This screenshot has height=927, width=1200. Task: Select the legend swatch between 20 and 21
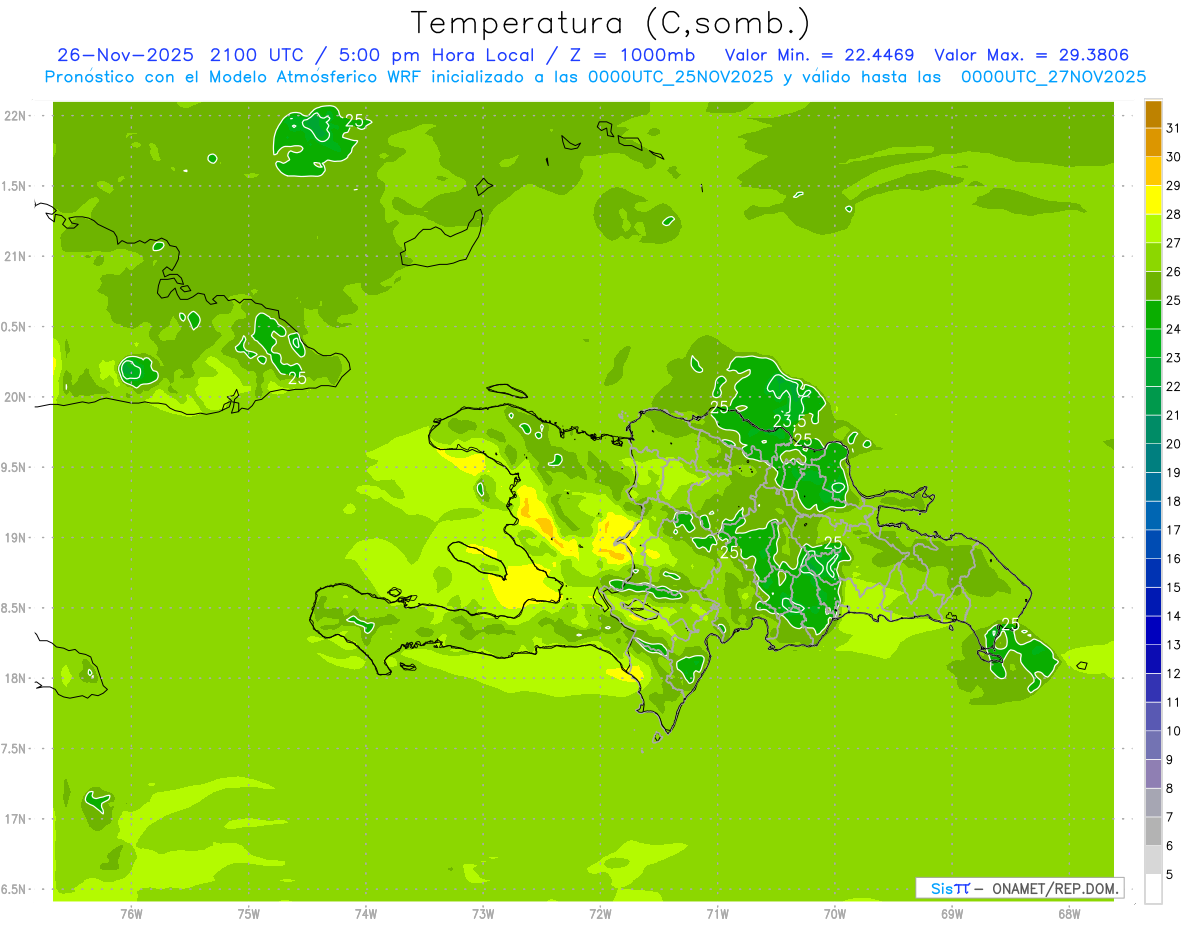coord(1153,430)
